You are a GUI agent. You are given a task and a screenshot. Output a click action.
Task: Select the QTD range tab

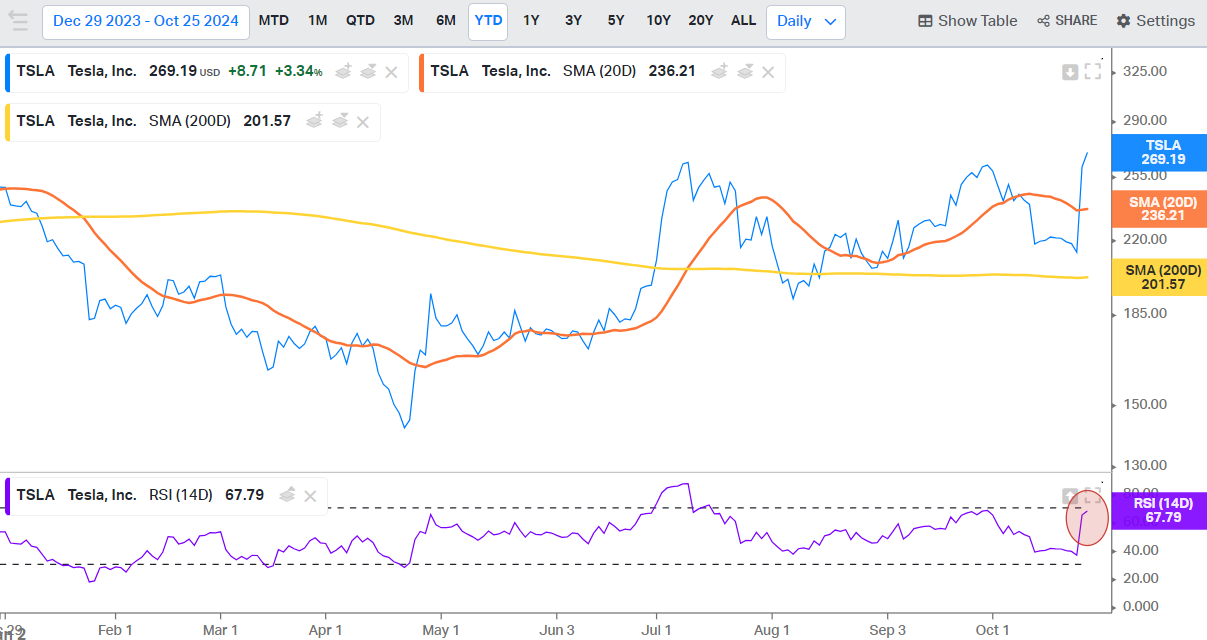[x=360, y=21]
